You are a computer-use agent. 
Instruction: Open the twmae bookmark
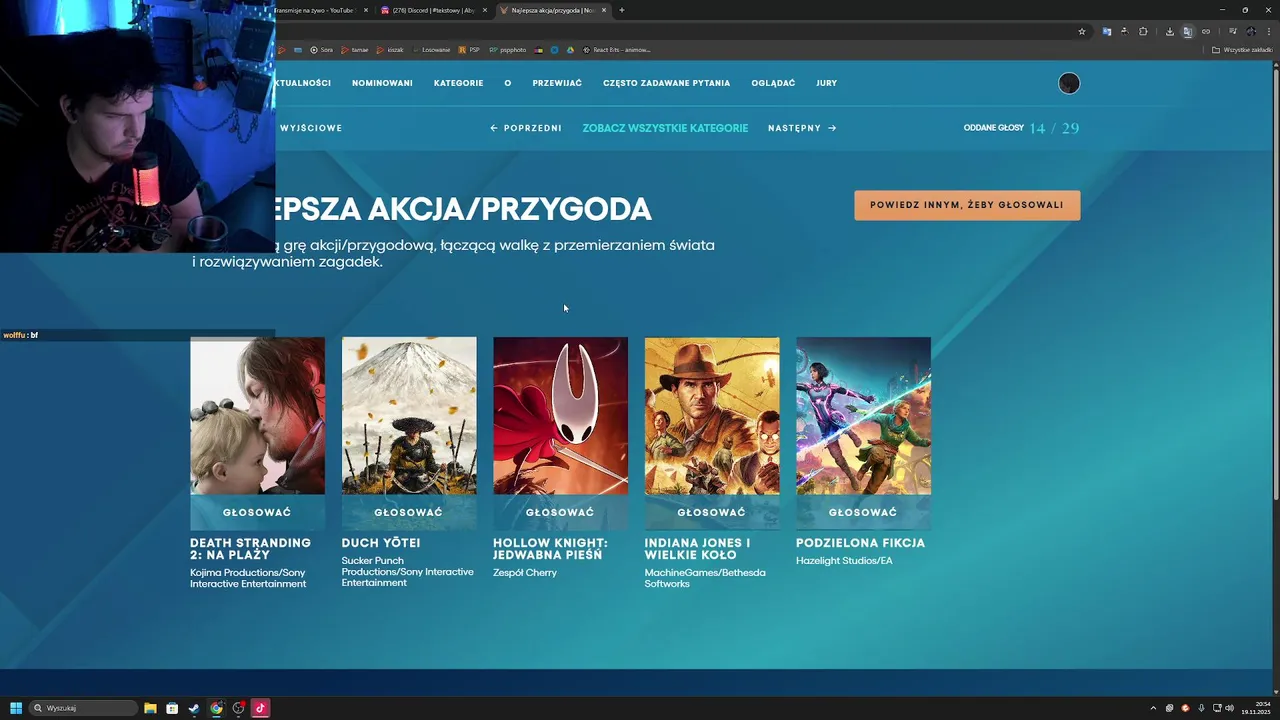tap(355, 49)
